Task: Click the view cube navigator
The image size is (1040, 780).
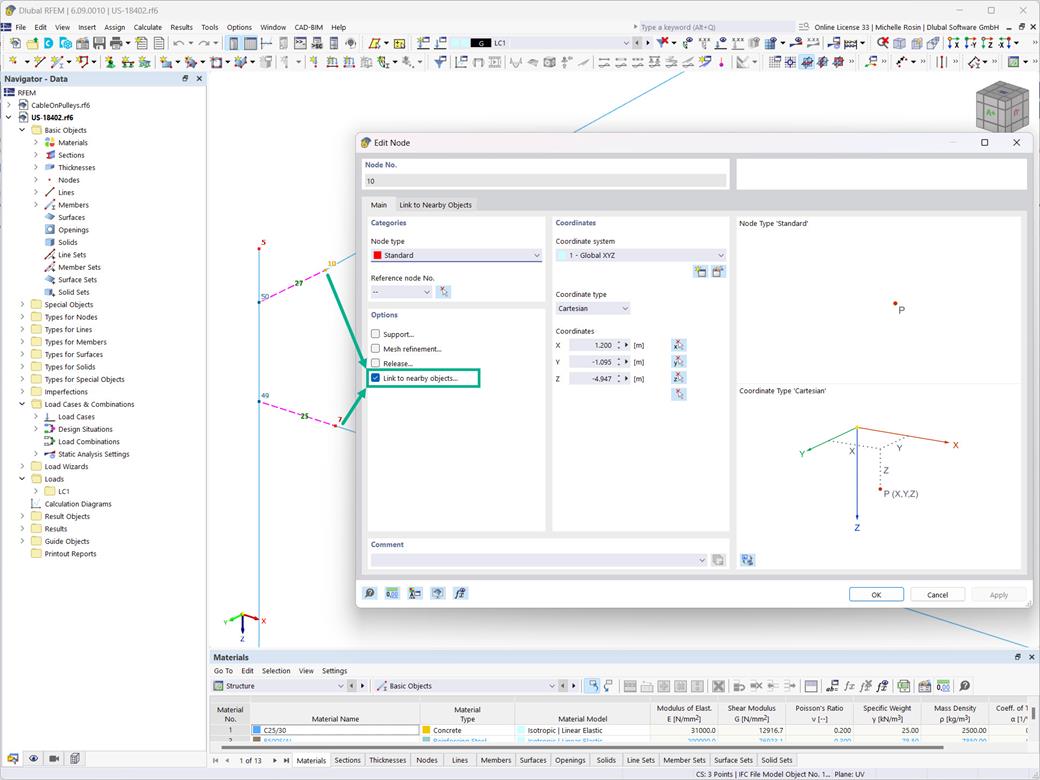Action: tap(1002, 107)
